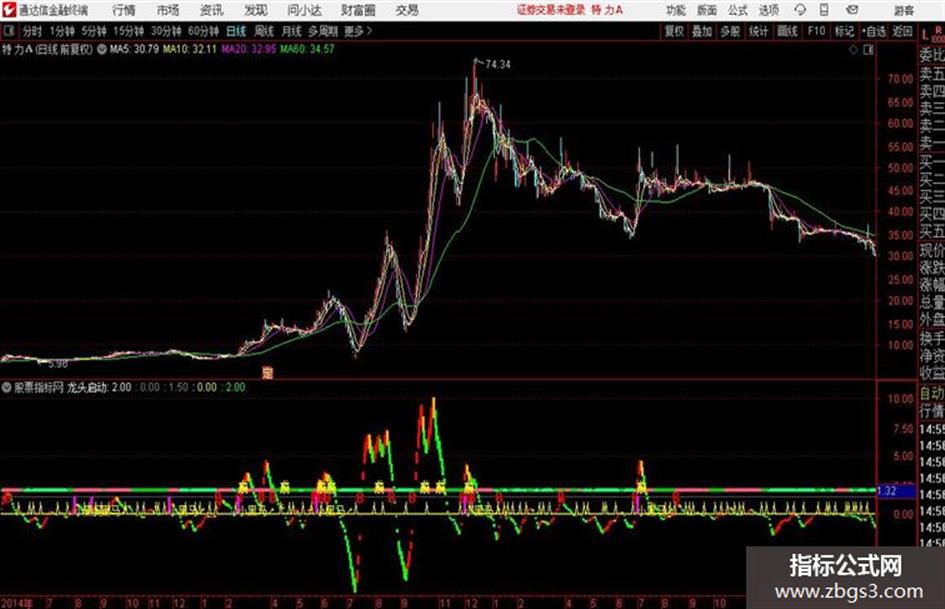The image size is (945, 609).
Task: Click the 龙头启动 indicator name
Action: click(x=87, y=387)
